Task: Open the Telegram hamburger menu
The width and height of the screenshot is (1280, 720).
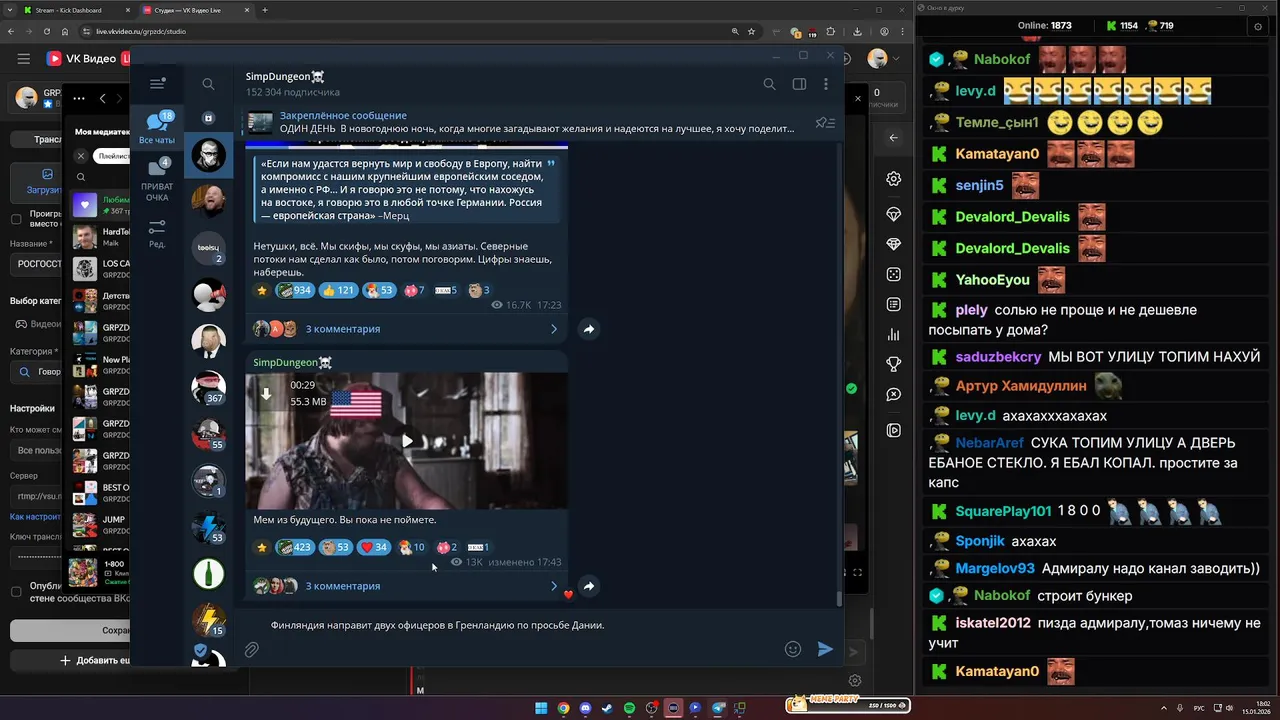Action: tap(157, 84)
